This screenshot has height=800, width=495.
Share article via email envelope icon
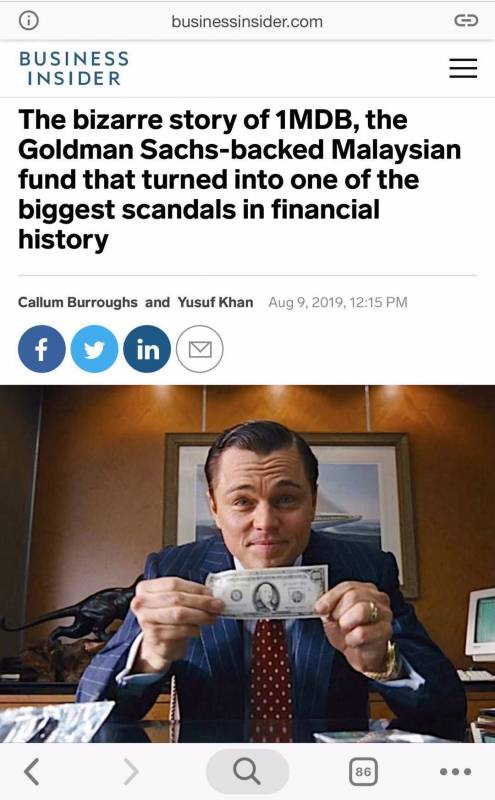point(200,349)
